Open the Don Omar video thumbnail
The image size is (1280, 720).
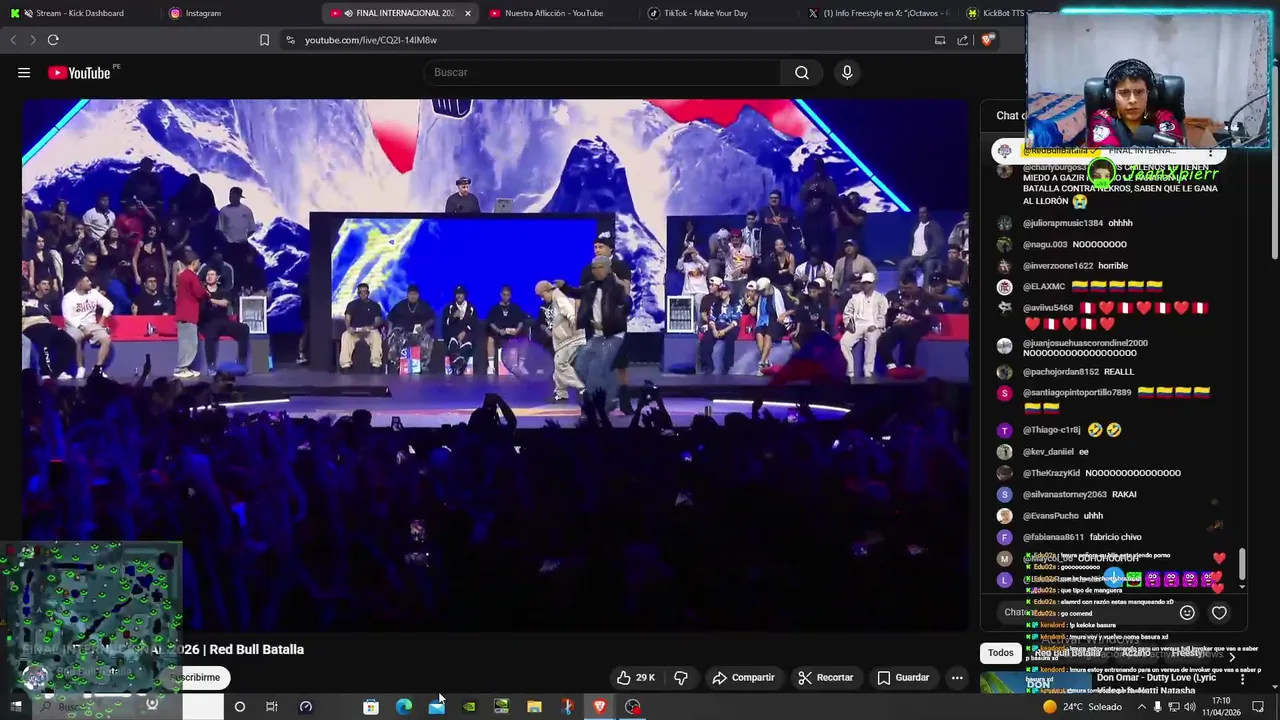1035,683
